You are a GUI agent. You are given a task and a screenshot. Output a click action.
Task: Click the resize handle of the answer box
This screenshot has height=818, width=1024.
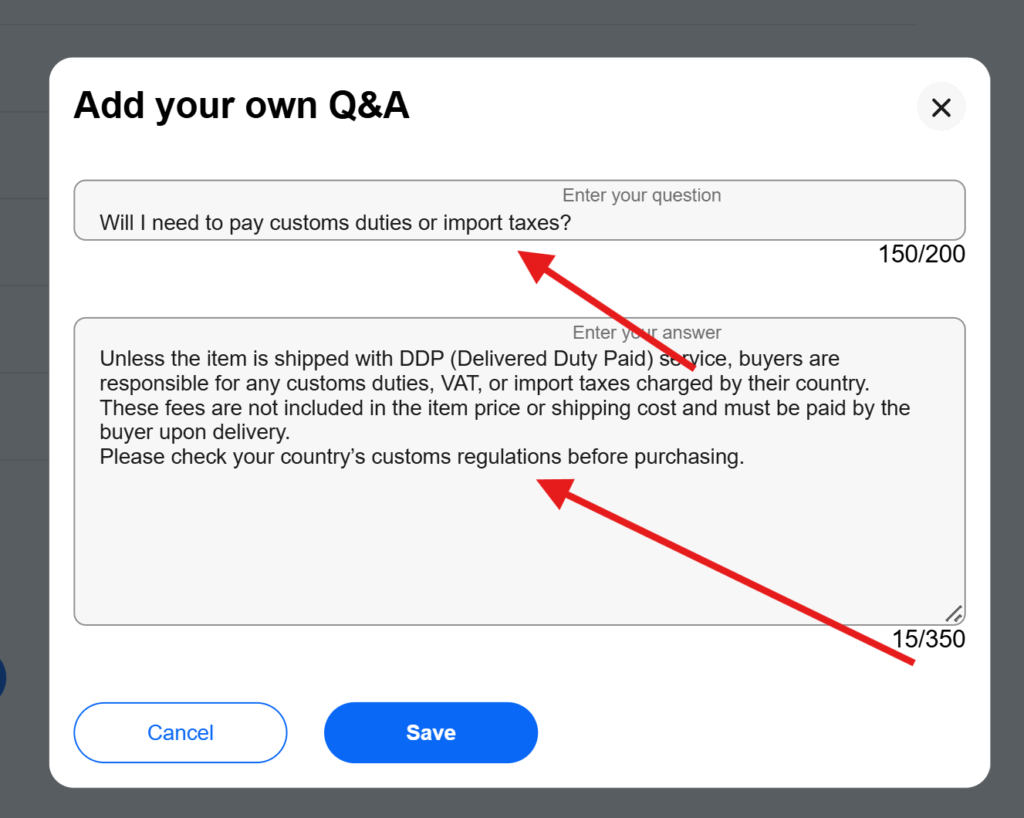tap(953, 614)
